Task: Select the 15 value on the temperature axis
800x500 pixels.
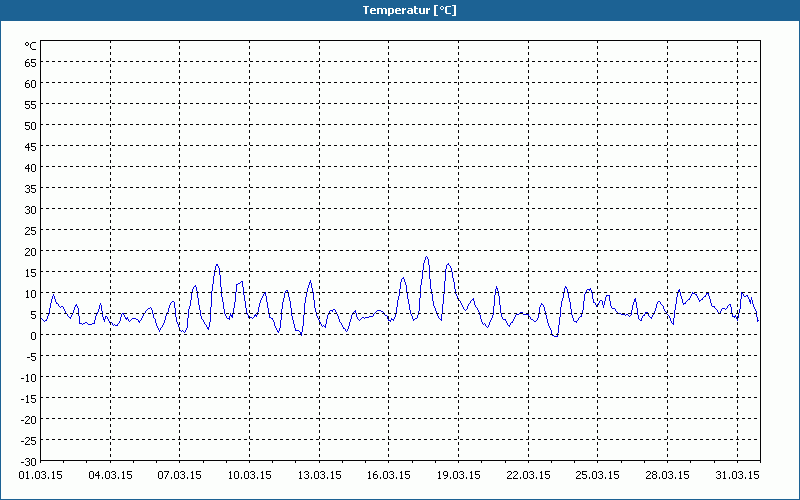Action: 31,273
